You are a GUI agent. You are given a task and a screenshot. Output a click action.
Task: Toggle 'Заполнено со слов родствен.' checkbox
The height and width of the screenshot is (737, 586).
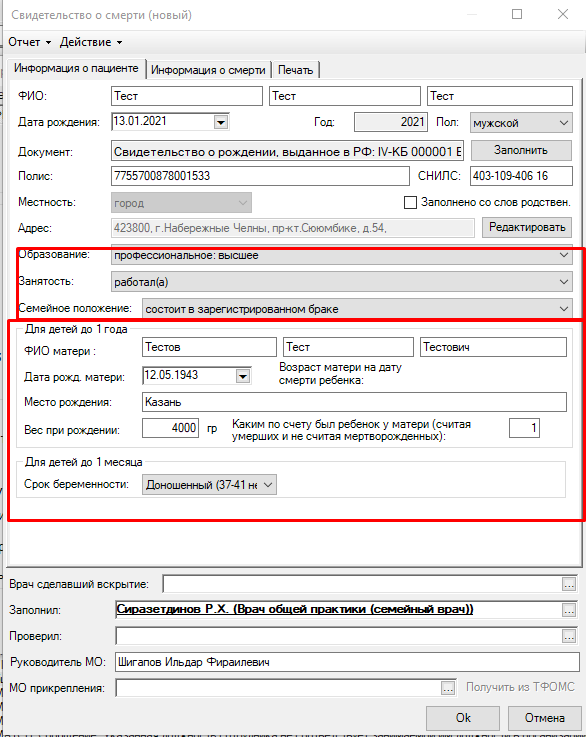click(410, 203)
